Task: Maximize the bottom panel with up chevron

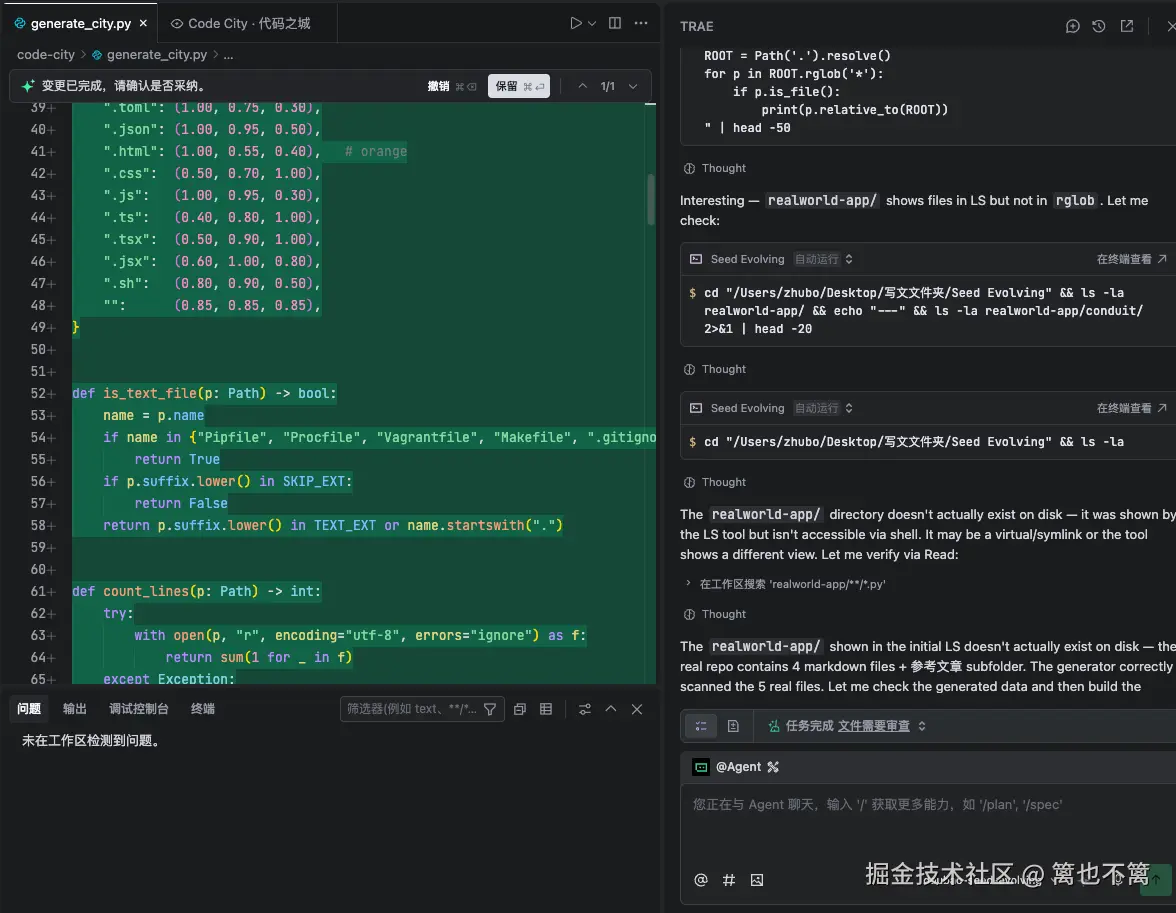Action: tap(611, 709)
